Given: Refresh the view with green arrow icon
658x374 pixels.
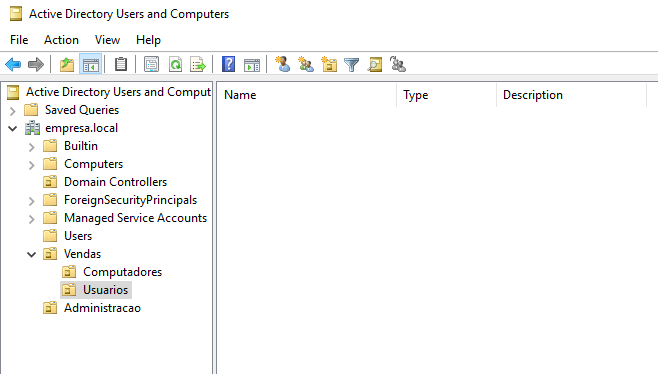Looking at the screenshot, I should coord(175,65).
